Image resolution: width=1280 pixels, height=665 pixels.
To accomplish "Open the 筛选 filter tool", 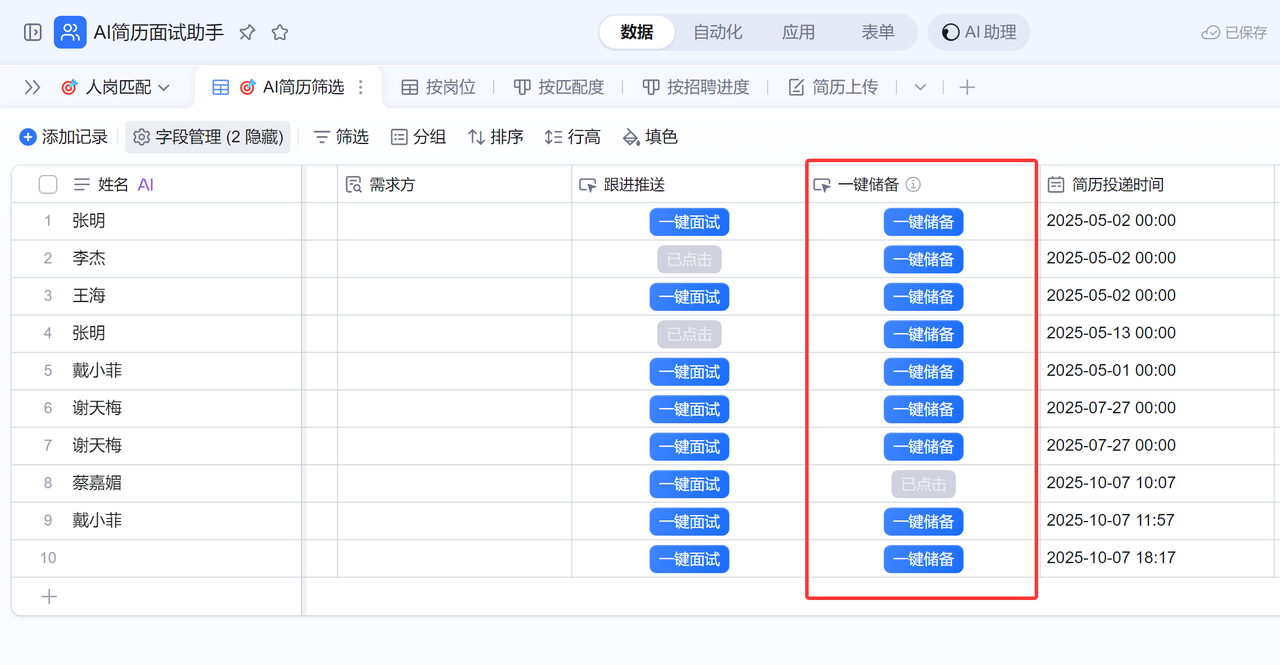I will coord(341,137).
